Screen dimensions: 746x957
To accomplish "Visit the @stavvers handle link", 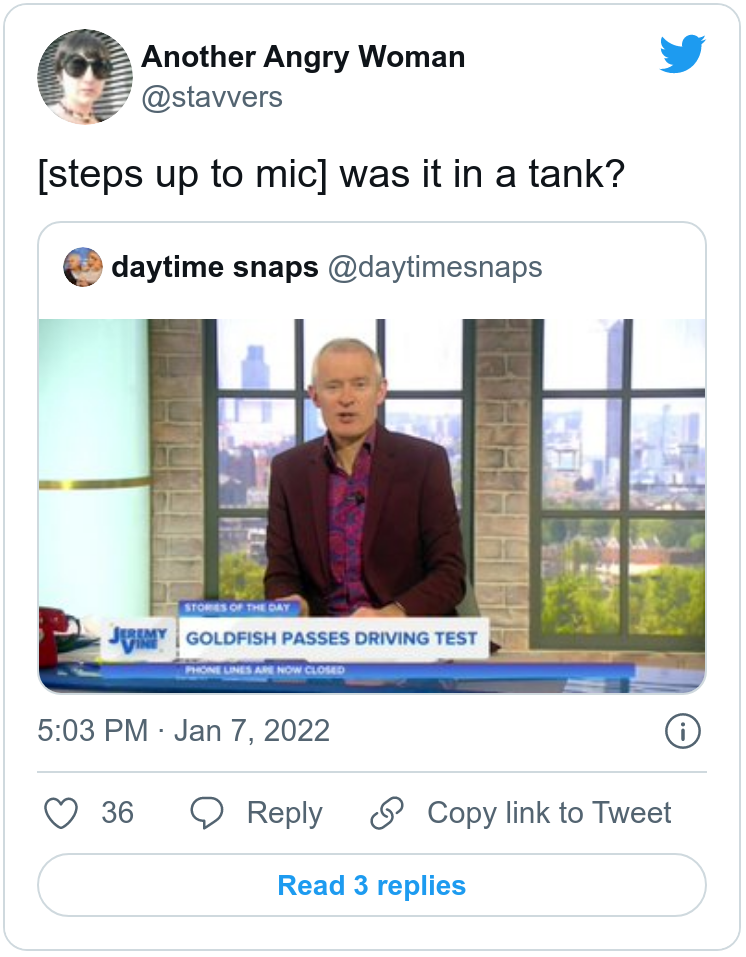I will (212, 97).
